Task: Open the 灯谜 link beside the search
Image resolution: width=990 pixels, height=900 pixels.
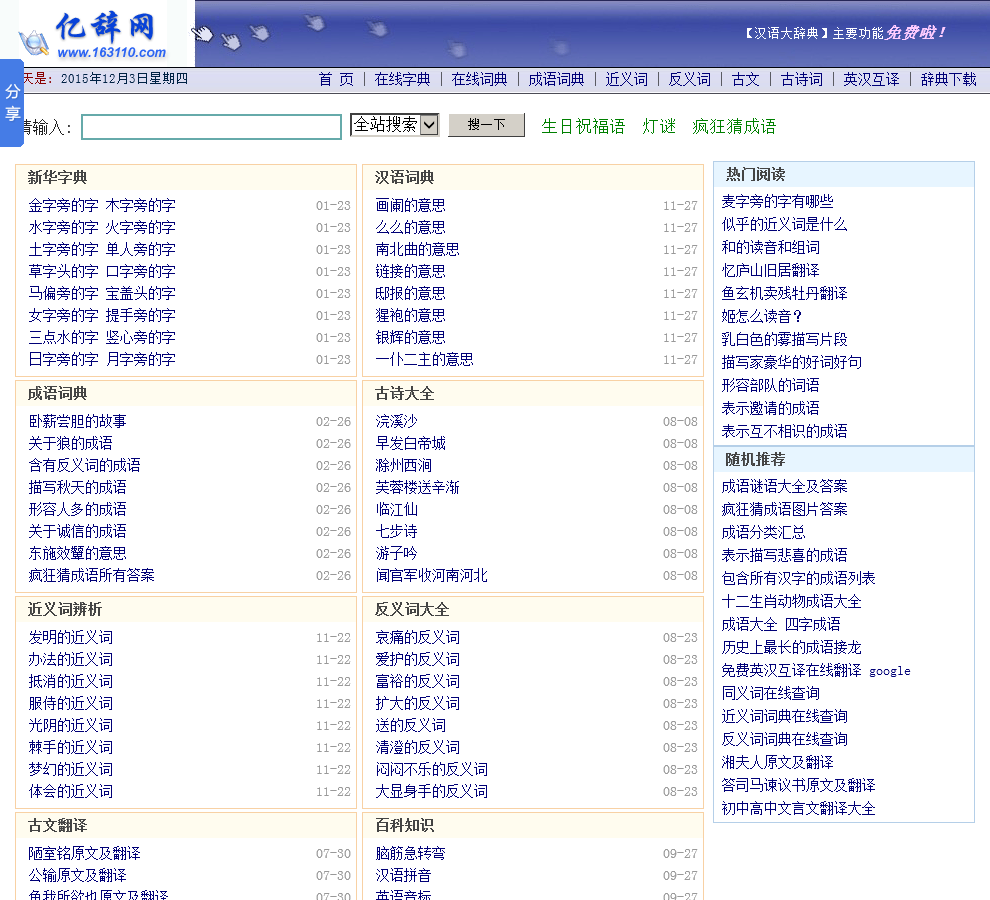Action: coord(659,126)
